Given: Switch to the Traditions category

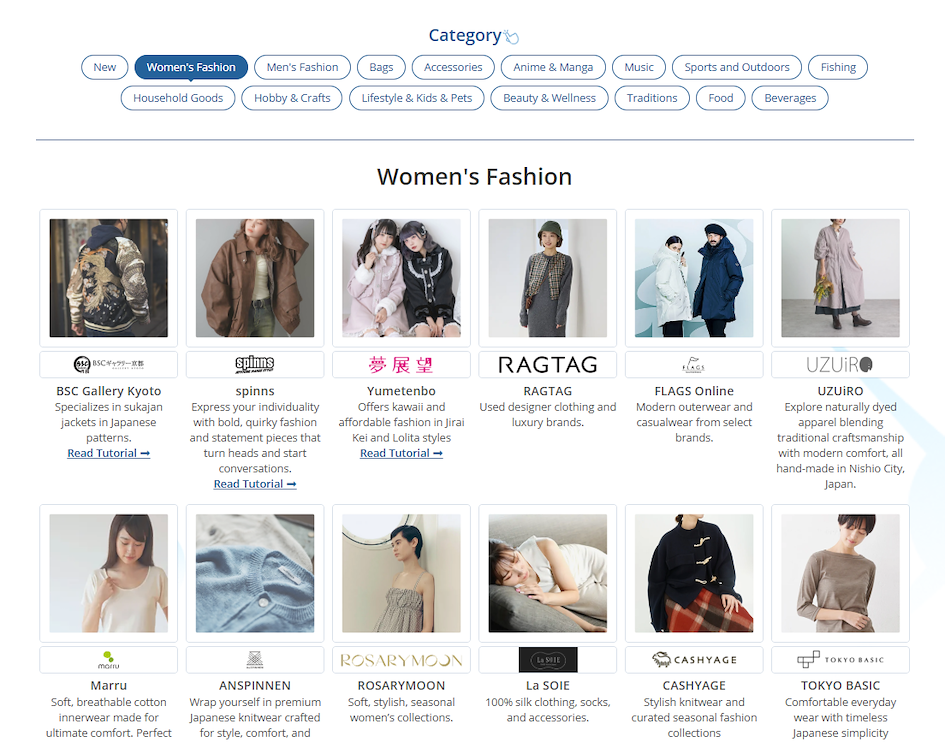Looking at the screenshot, I should (x=652, y=98).
